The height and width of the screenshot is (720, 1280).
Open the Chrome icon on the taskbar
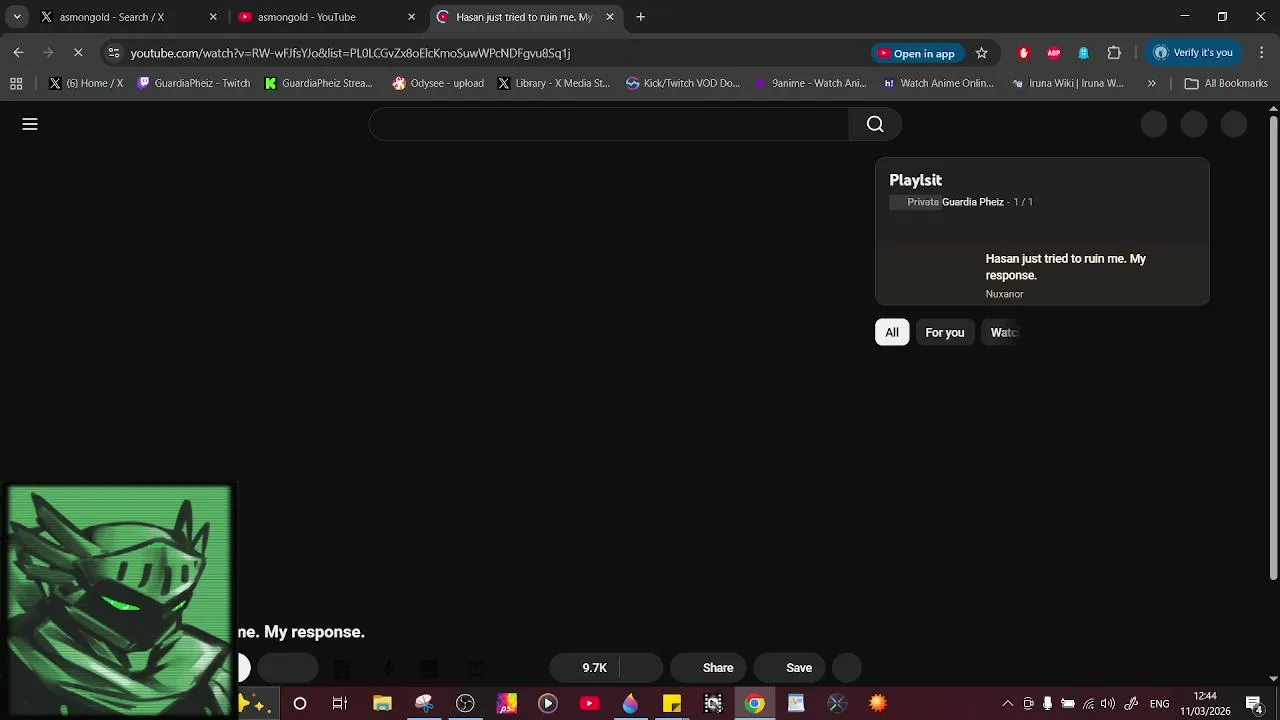pyautogui.click(x=755, y=704)
